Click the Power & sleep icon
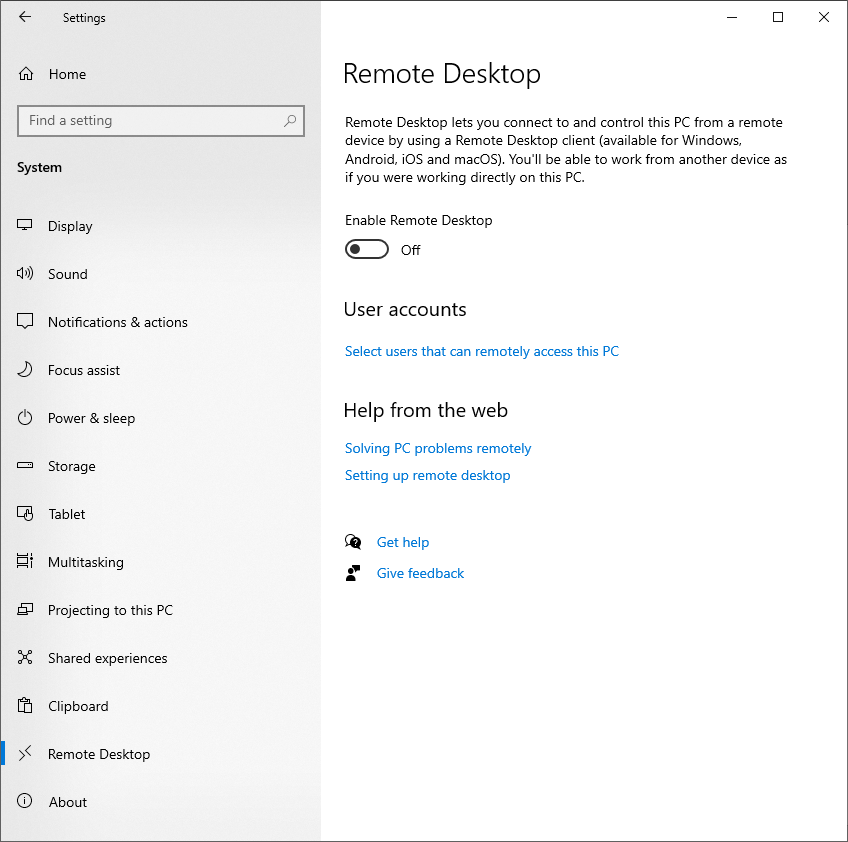Viewport: 848px width, 842px height. pyautogui.click(x=26, y=418)
